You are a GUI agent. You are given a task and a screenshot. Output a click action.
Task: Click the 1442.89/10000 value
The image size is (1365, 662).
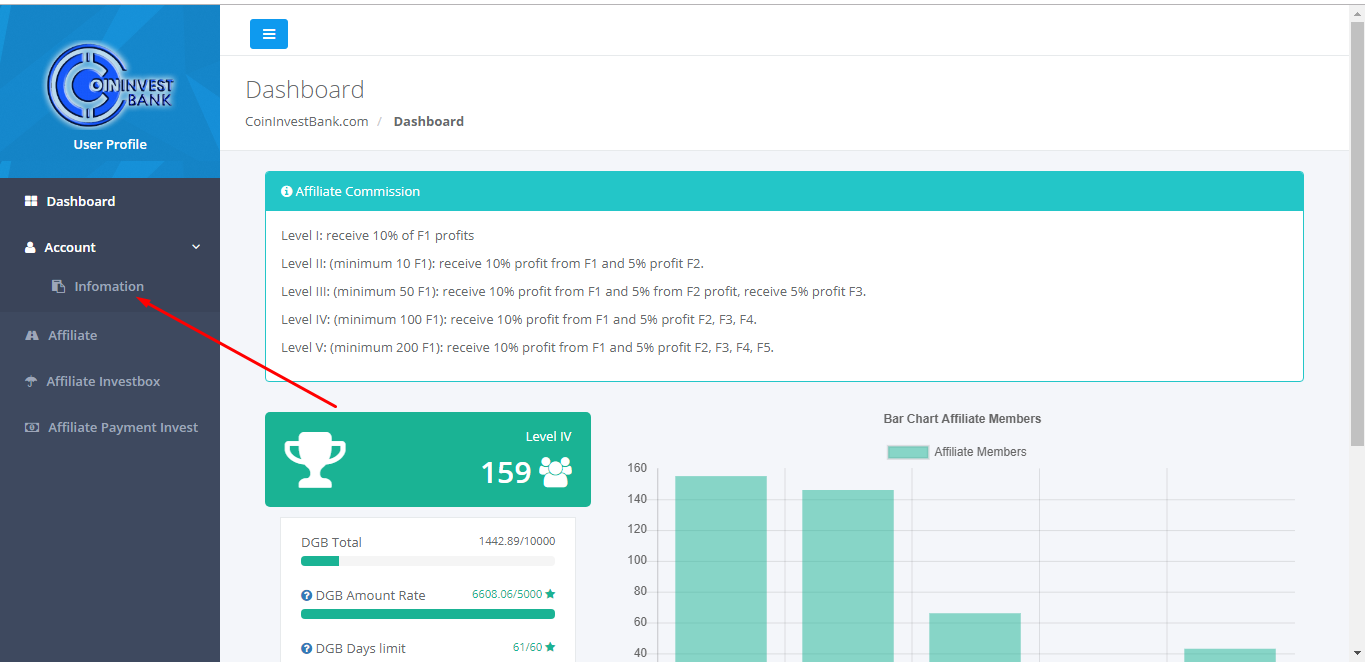point(517,541)
